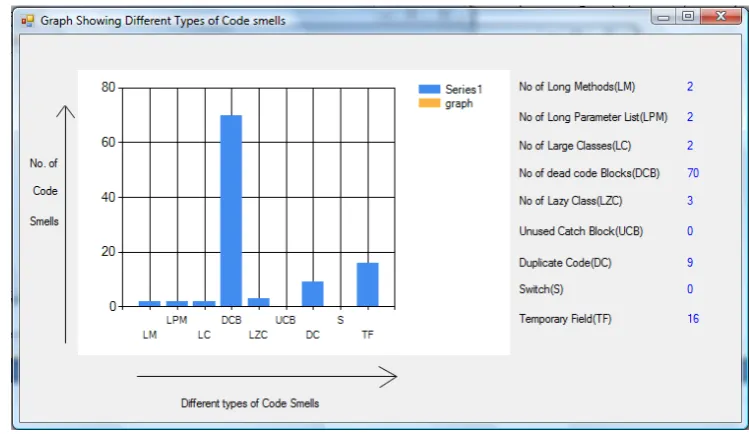Select the Series1 legend label
Viewport: 749px width, 434px height.
click(464, 89)
